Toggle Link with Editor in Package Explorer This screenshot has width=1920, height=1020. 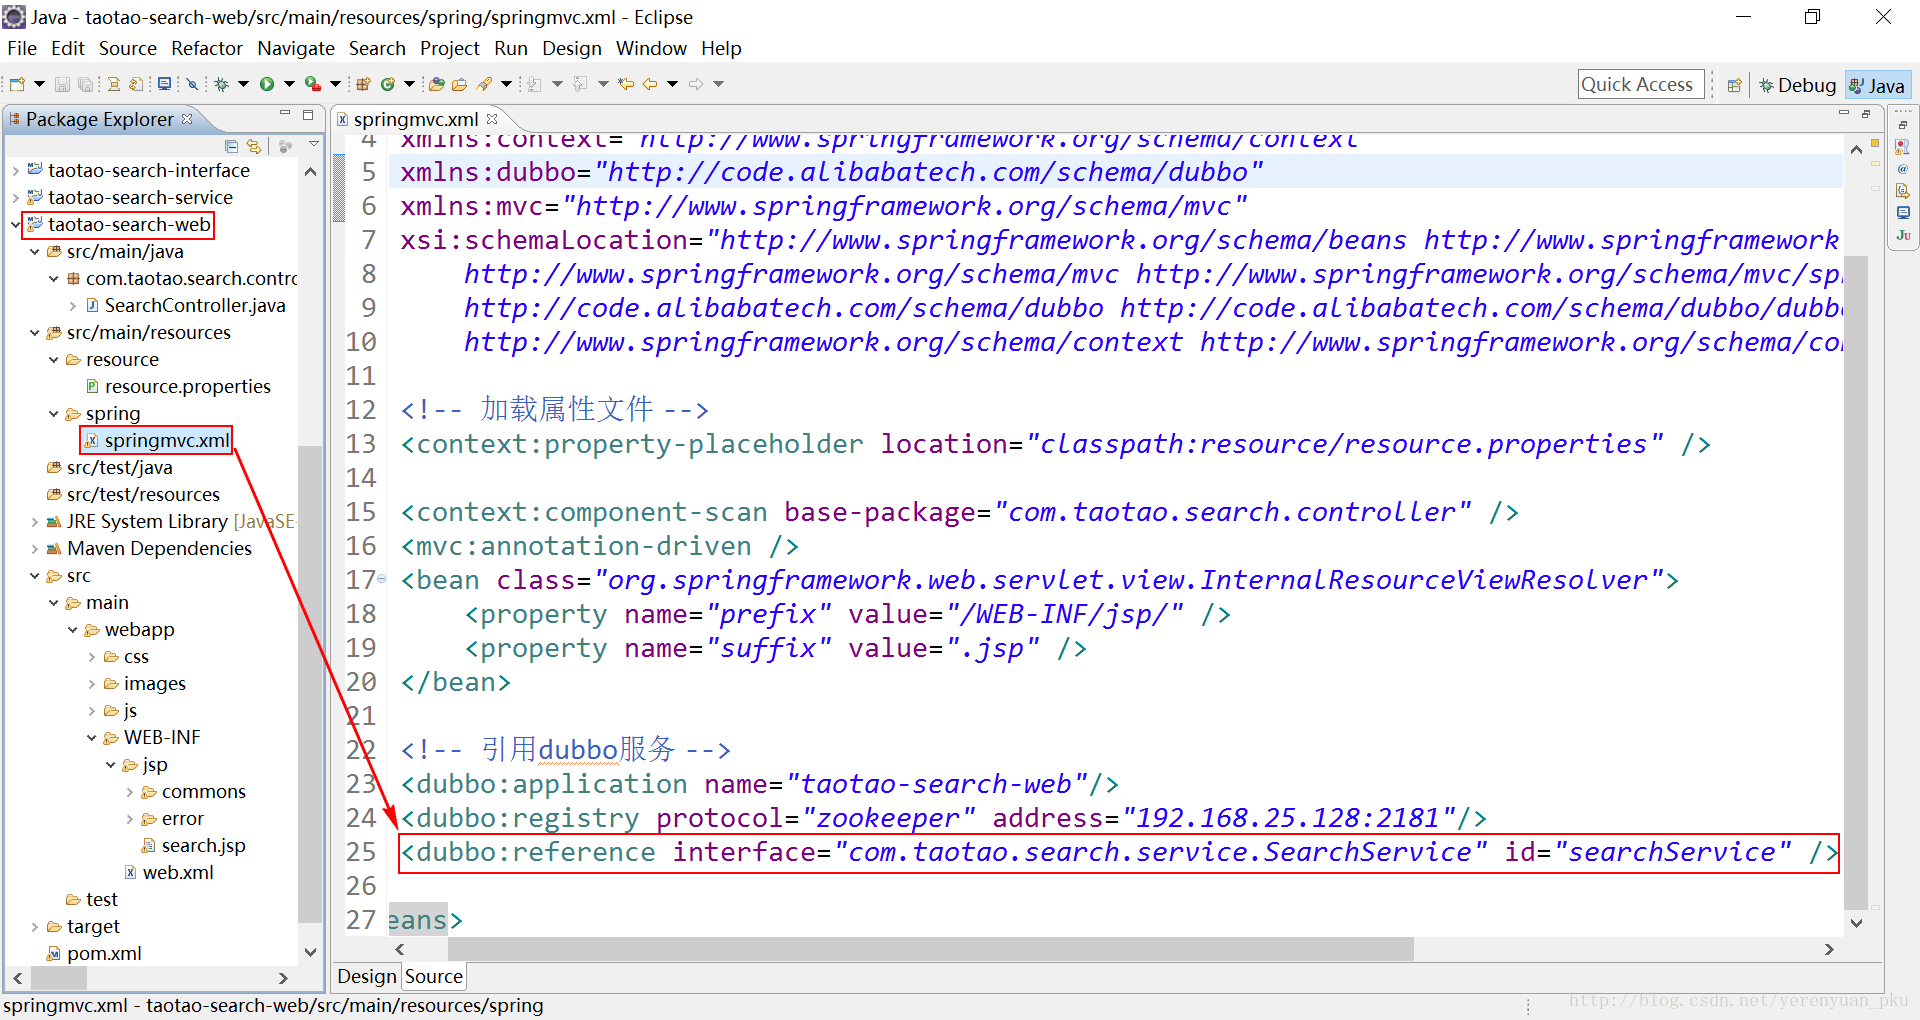254,146
